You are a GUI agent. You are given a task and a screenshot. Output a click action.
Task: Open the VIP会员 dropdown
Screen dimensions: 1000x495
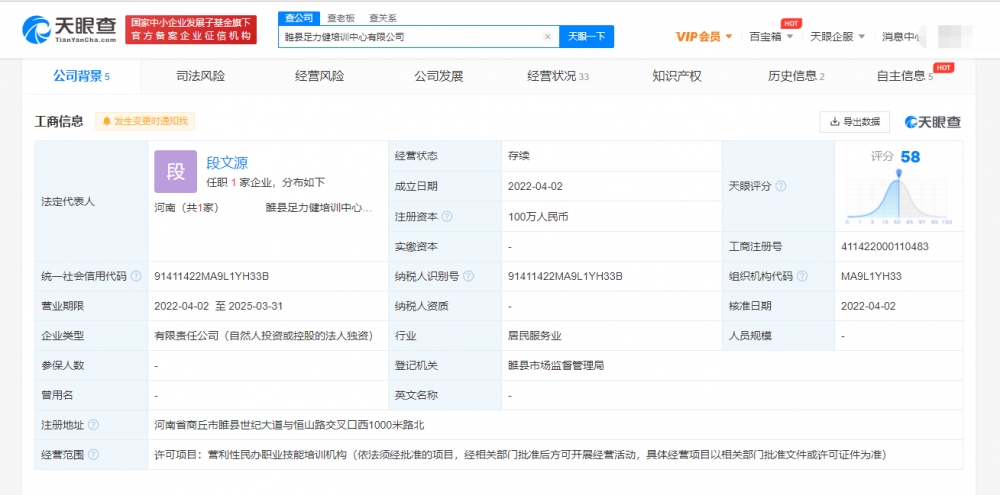coord(703,37)
